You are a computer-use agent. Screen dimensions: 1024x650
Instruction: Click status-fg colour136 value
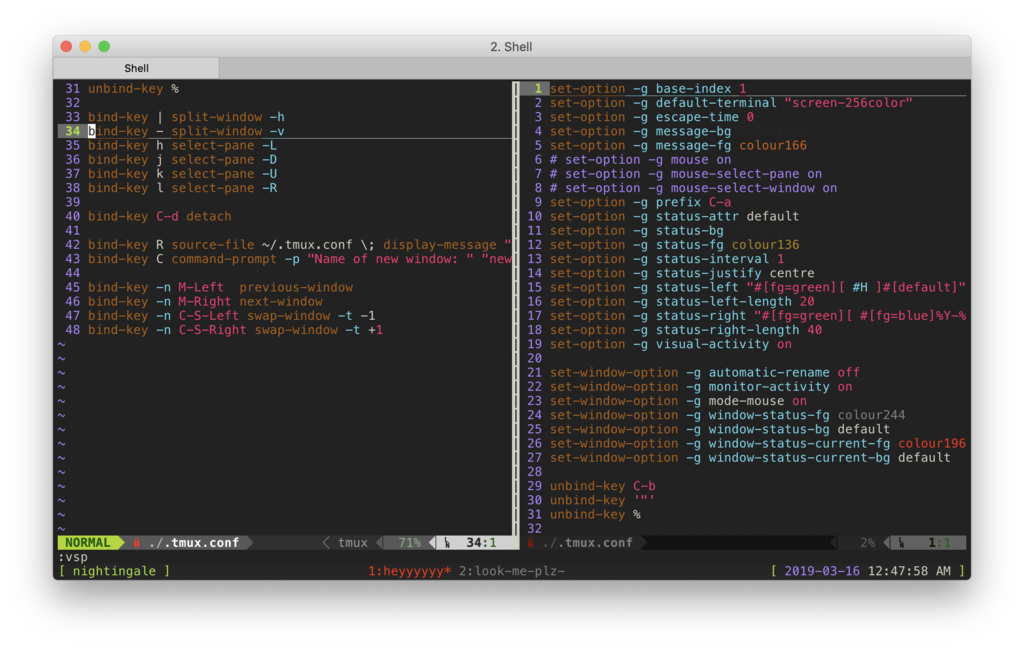[x=765, y=245]
